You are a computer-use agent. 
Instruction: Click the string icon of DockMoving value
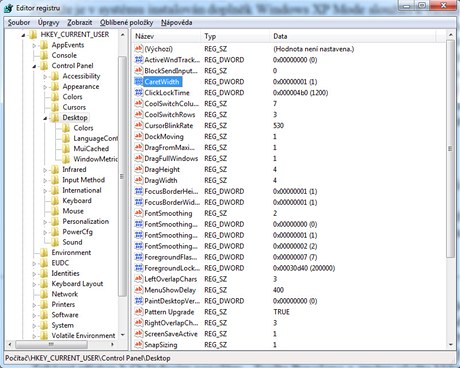pyautogui.click(x=139, y=136)
